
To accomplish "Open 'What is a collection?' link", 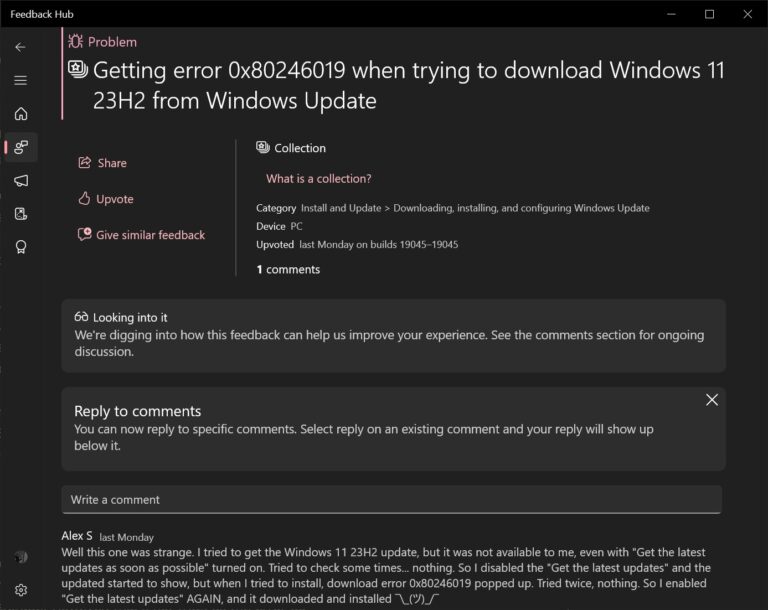I will click(x=318, y=179).
